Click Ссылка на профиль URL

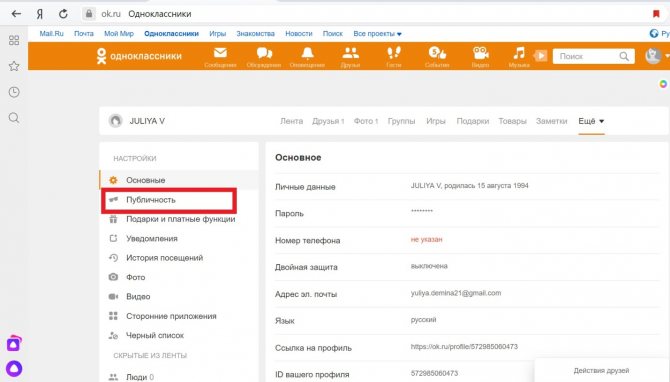pos(464,347)
